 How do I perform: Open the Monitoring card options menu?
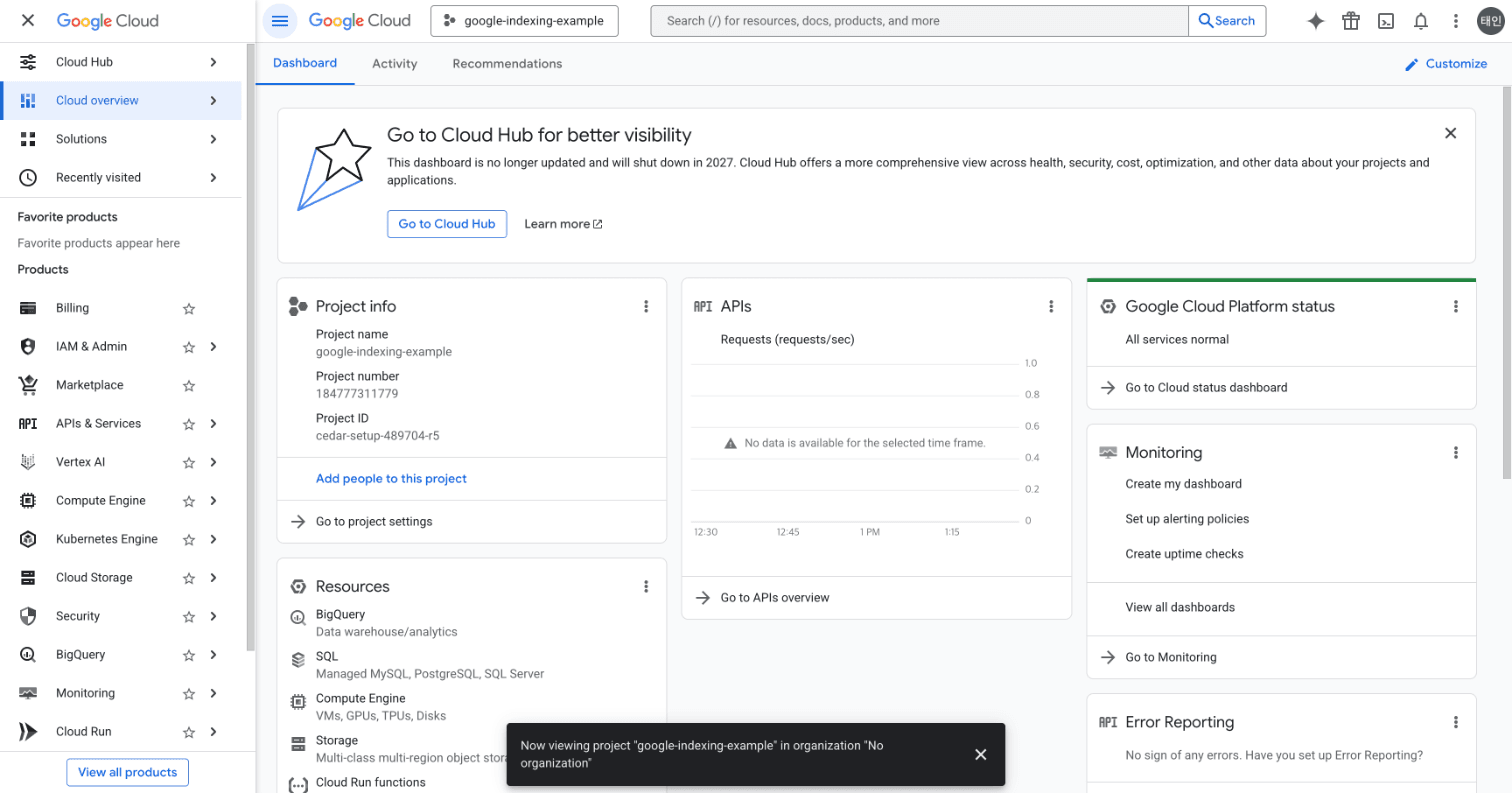point(1456,453)
